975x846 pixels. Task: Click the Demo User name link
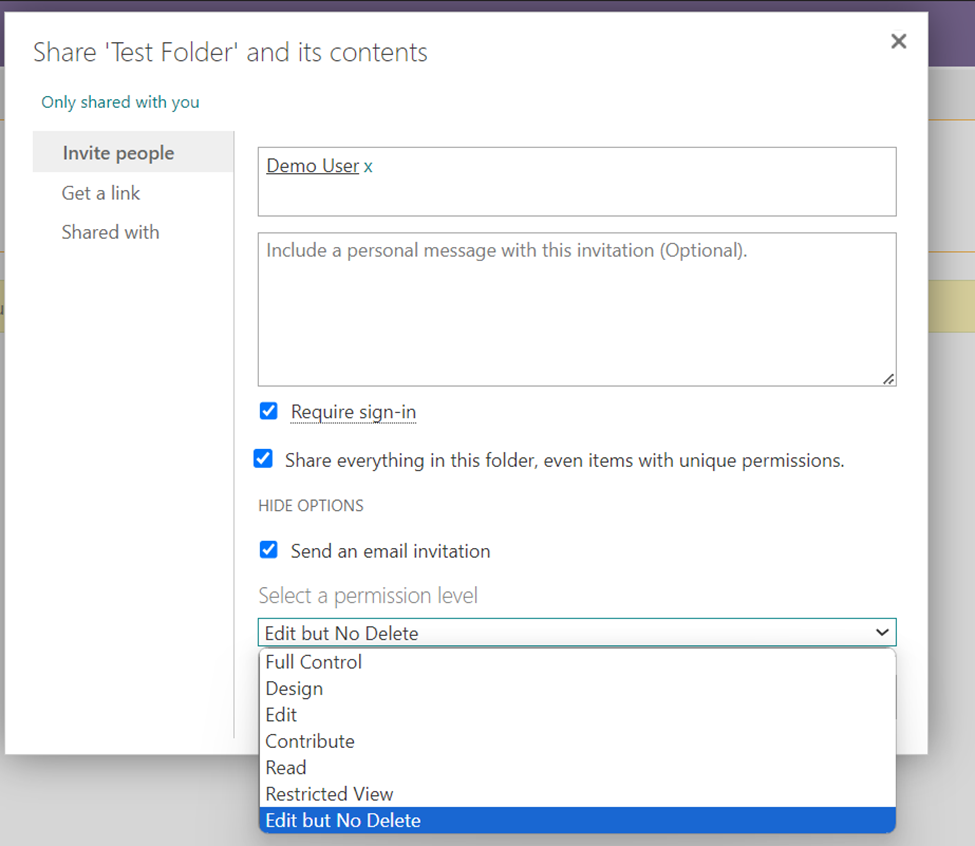(x=312, y=166)
